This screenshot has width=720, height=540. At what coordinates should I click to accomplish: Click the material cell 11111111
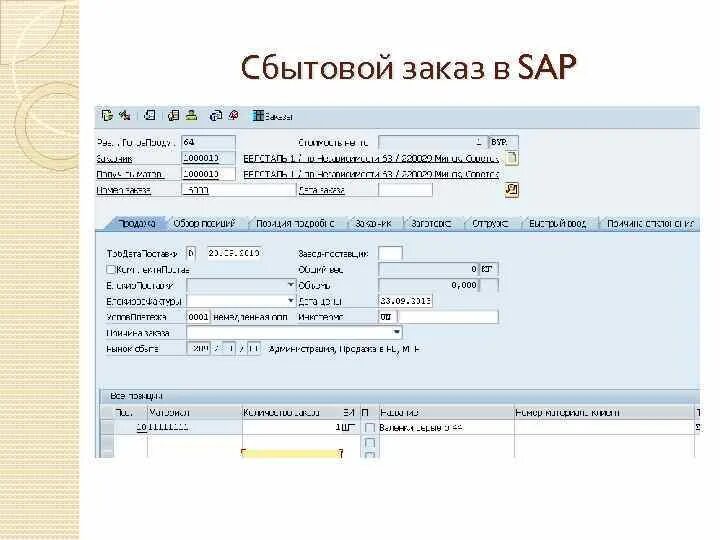click(194, 428)
